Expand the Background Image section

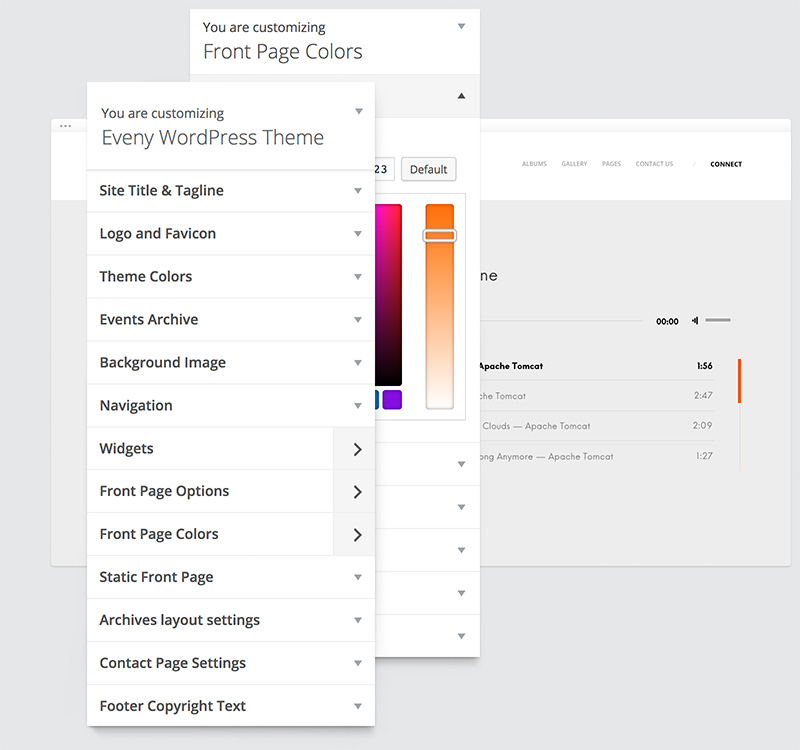pos(231,362)
